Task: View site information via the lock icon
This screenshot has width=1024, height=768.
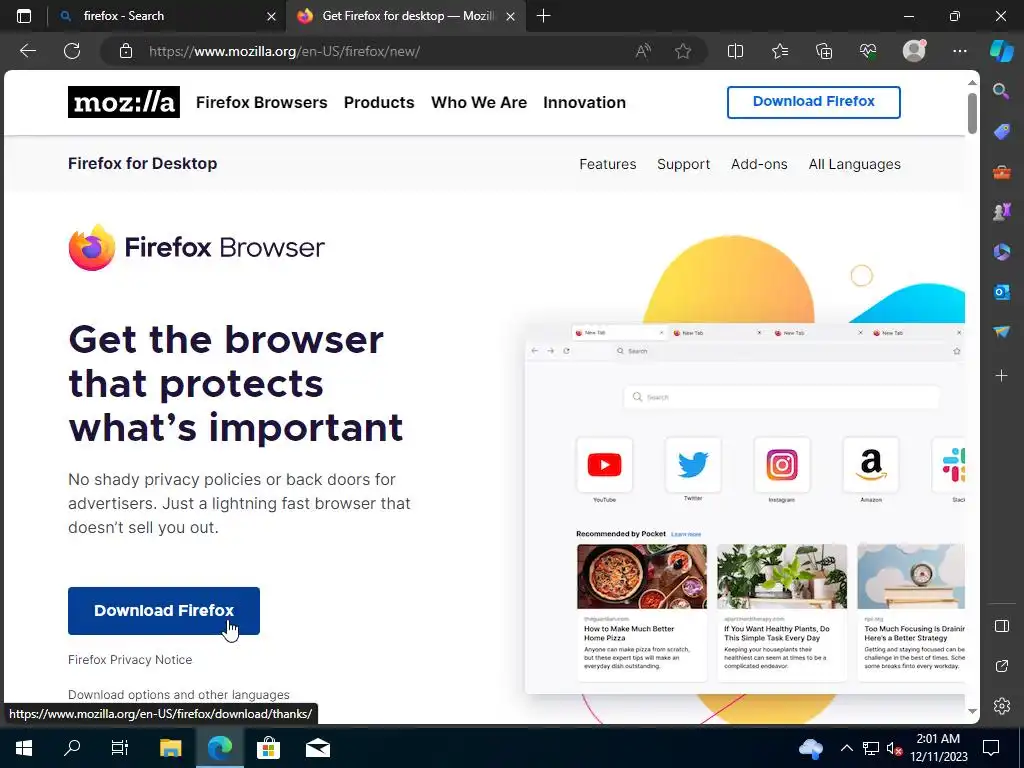Action: (126, 51)
